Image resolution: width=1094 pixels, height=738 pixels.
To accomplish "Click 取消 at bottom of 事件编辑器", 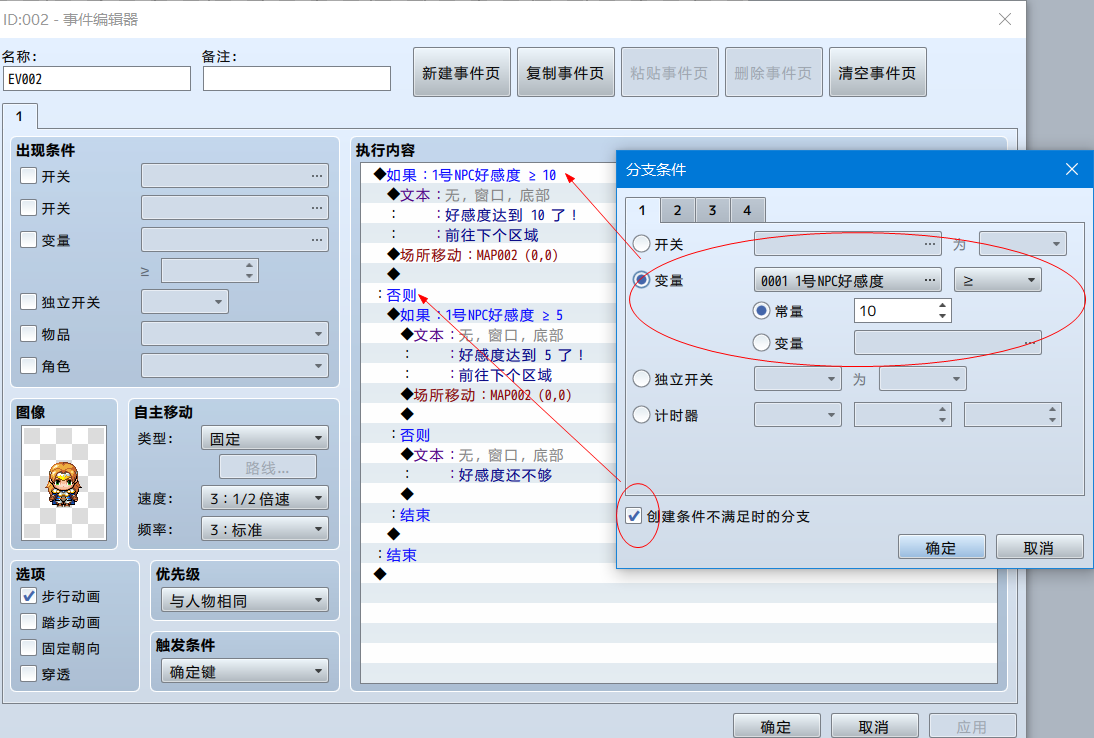I will tap(874, 726).
